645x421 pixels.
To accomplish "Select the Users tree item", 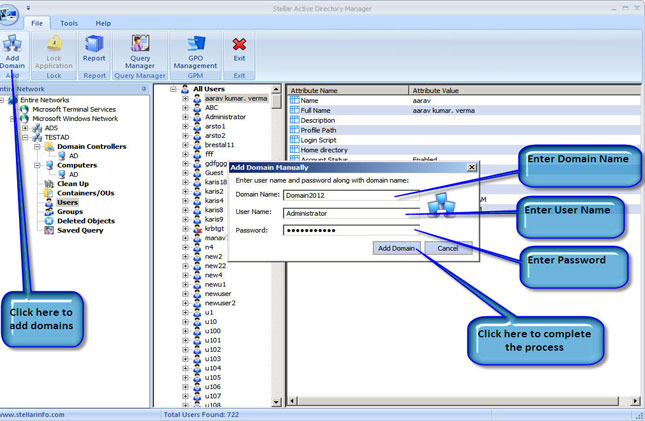I will click(67, 202).
